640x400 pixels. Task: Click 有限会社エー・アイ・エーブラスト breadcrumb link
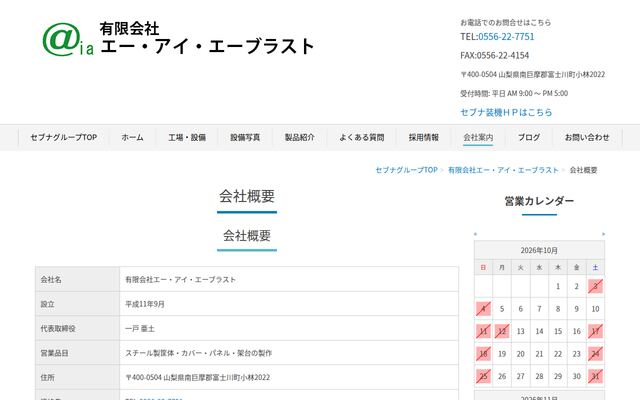(503, 170)
